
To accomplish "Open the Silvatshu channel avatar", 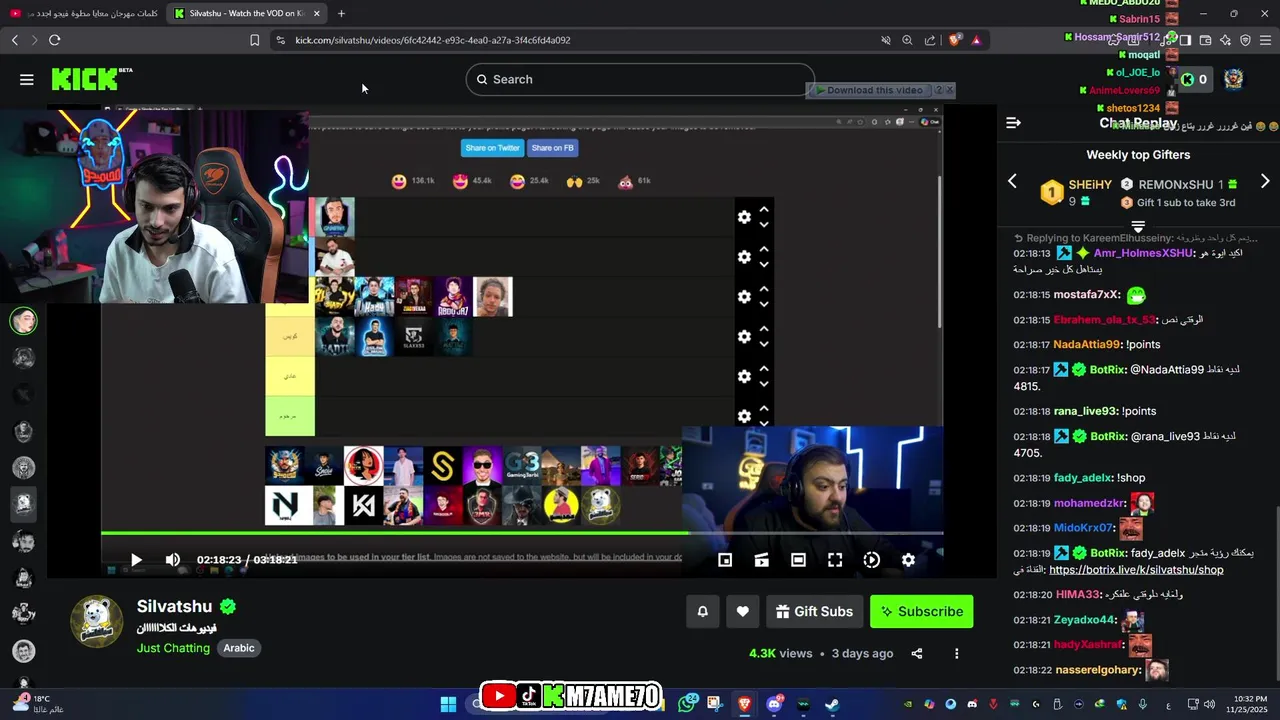I will (x=97, y=621).
